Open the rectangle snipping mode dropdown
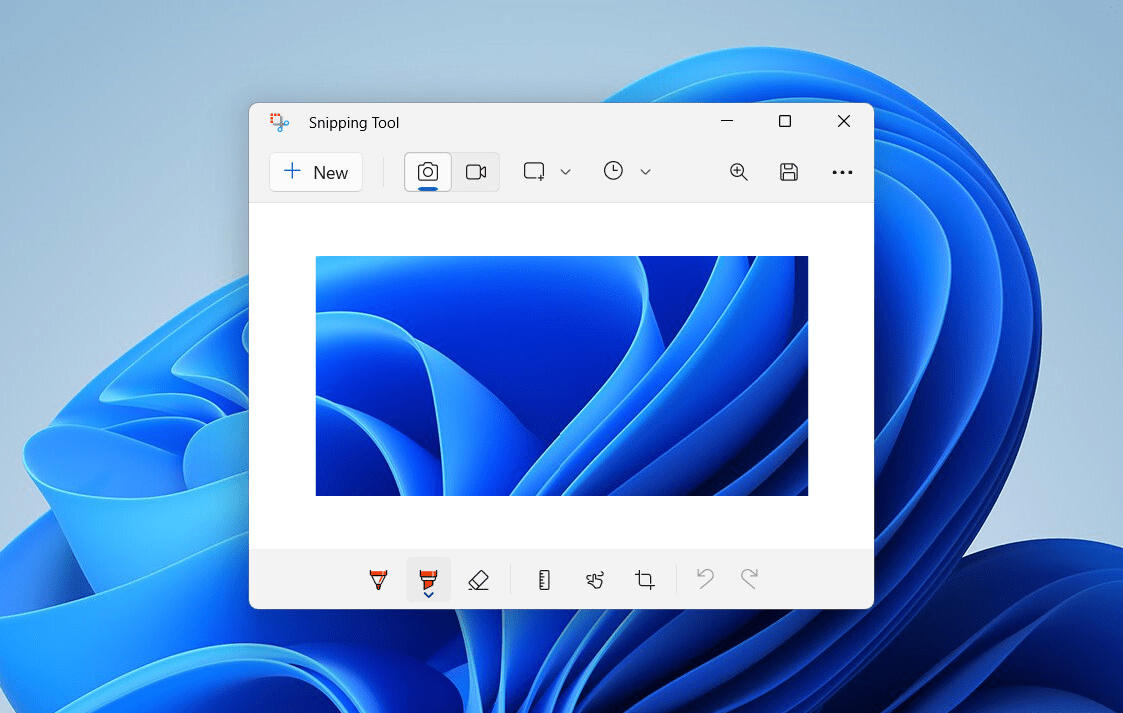The image size is (1123, 713). point(547,172)
